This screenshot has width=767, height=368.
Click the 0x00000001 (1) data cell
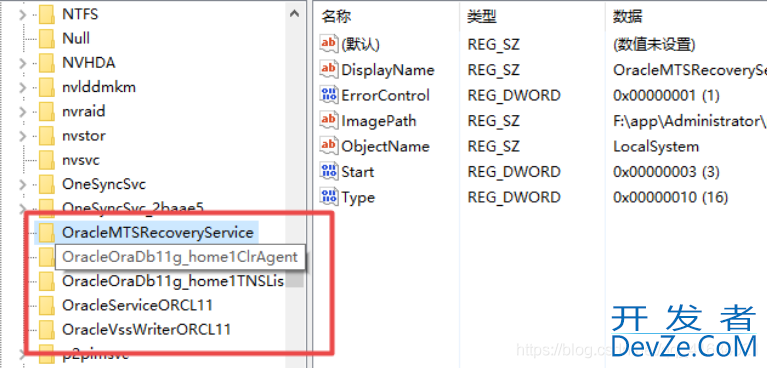click(666, 95)
